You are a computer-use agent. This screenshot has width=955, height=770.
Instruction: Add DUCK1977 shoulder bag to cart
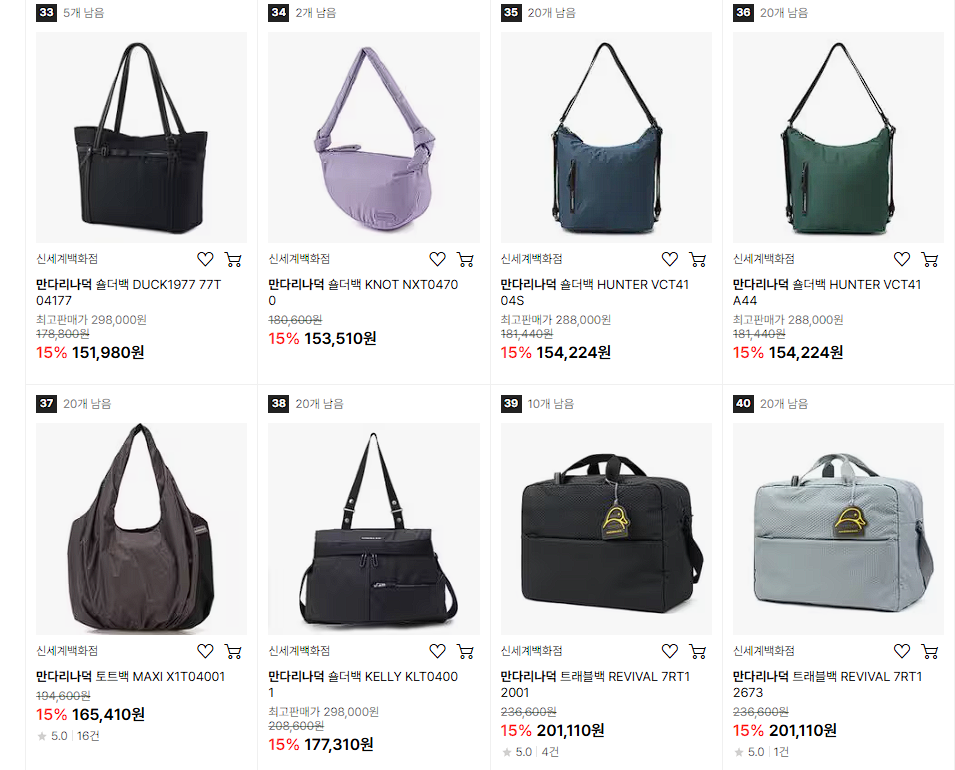pyautogui.click(x=233, y=259)
